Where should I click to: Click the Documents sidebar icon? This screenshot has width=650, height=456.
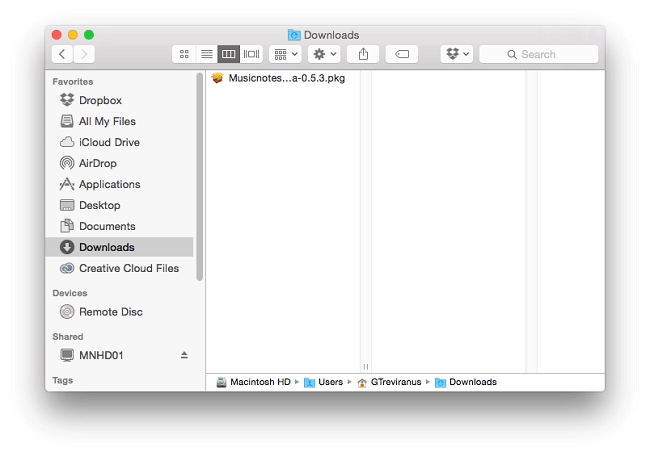tap(67, 226)
